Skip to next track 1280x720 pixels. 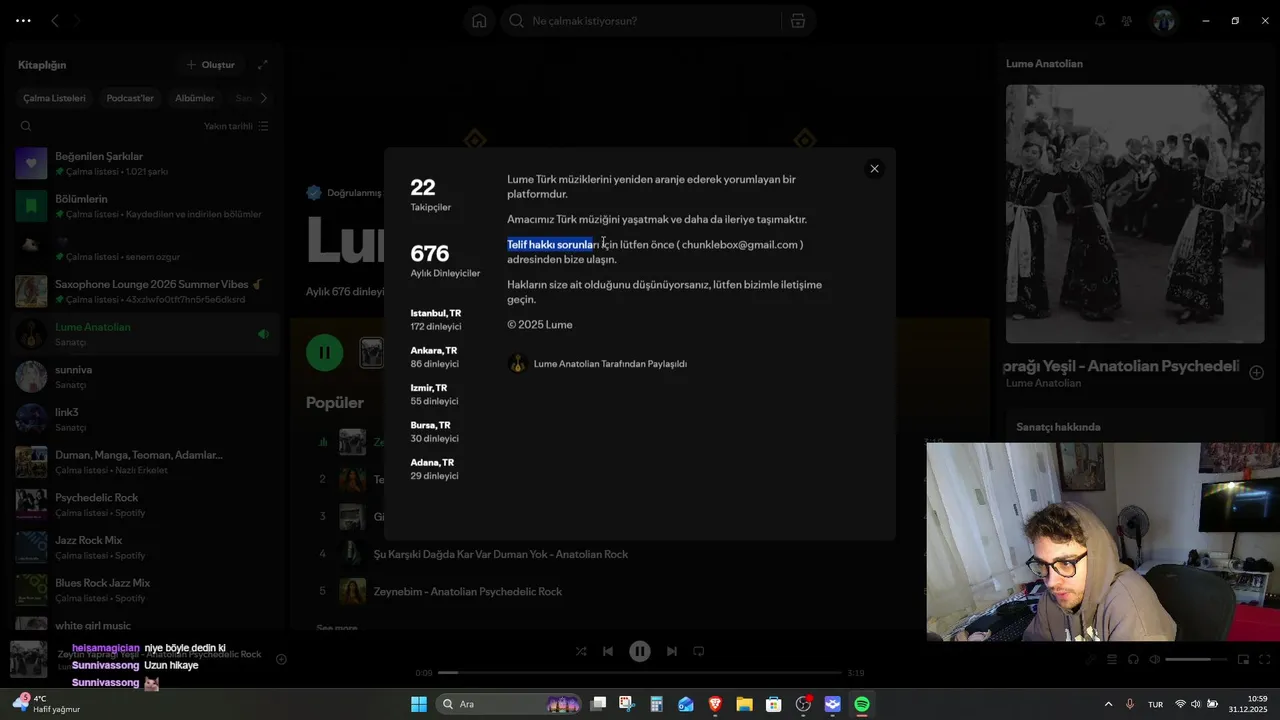pyautogui.click(x=672, y=651)
